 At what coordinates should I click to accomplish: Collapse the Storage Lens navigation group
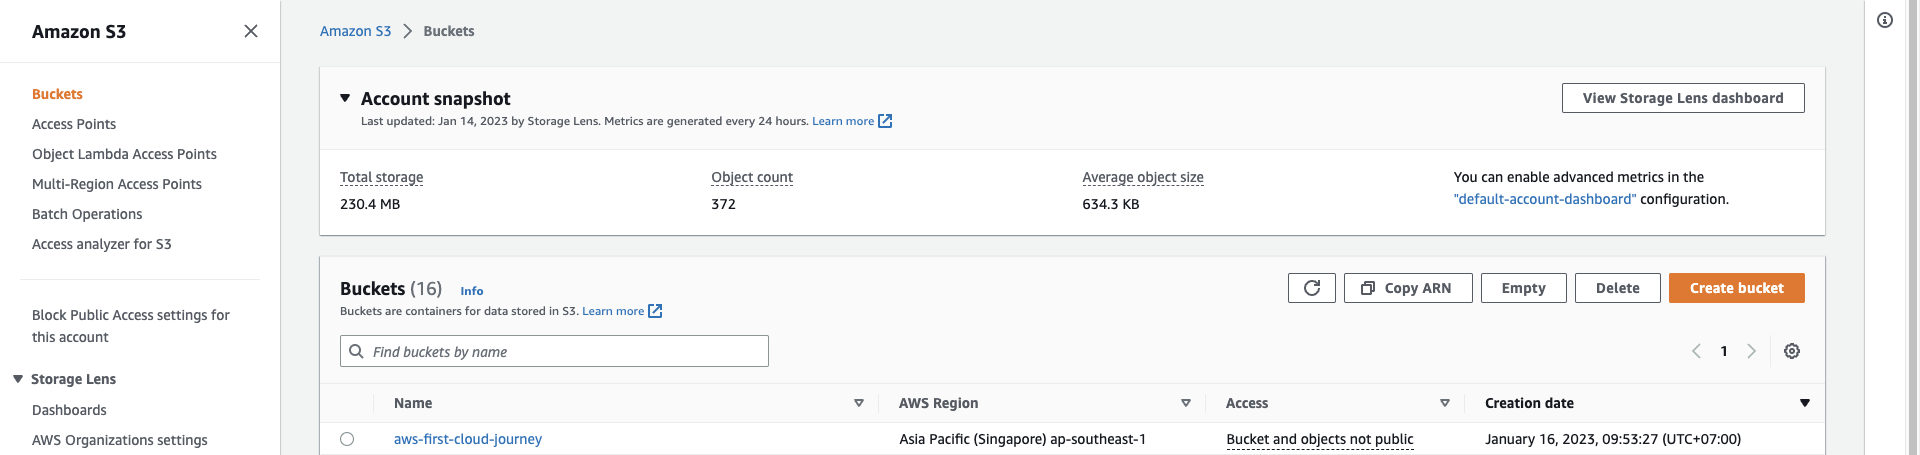(18, 379)
